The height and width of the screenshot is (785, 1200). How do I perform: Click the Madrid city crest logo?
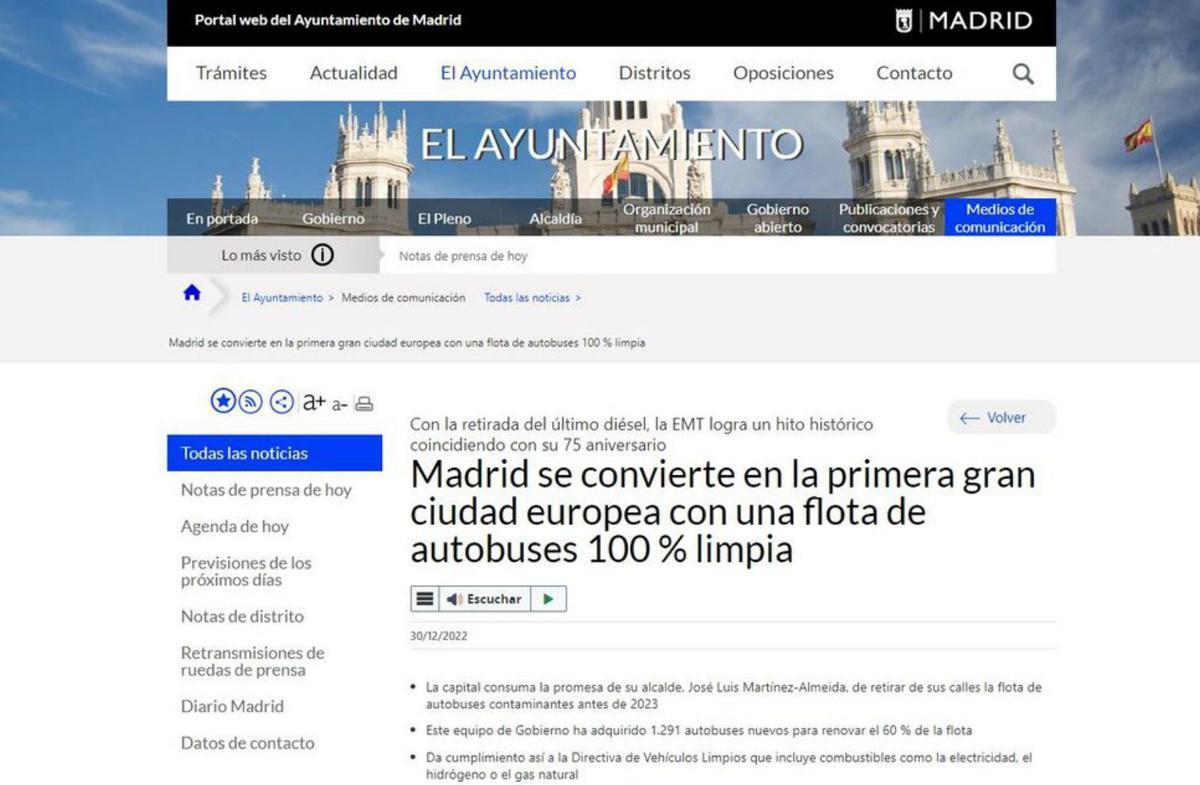(906, 20)
